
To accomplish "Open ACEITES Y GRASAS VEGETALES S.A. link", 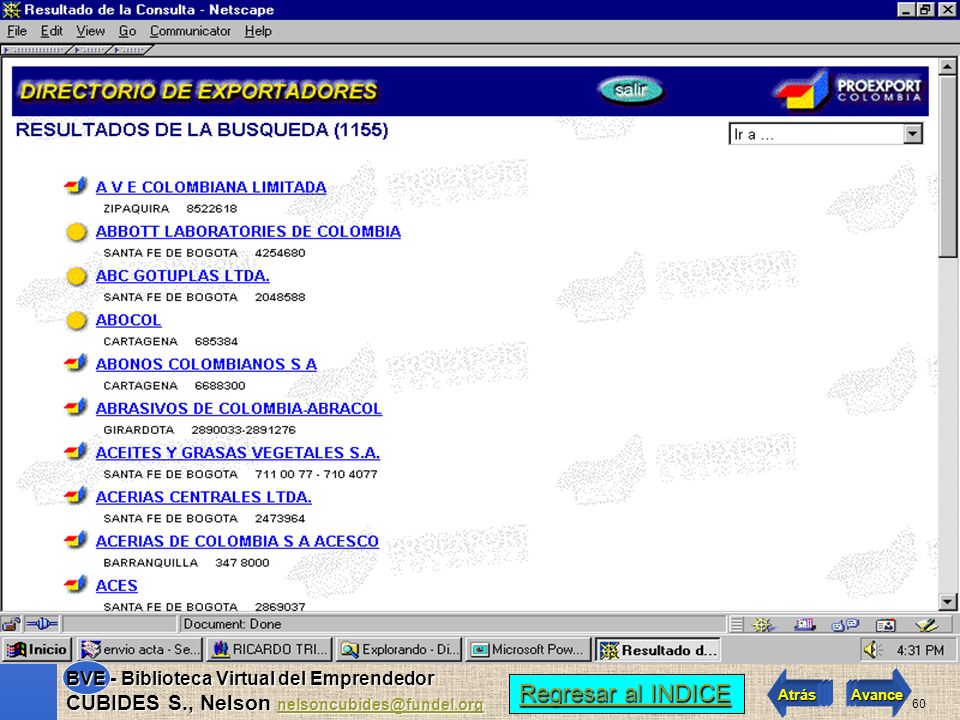I will coord(238,452).
